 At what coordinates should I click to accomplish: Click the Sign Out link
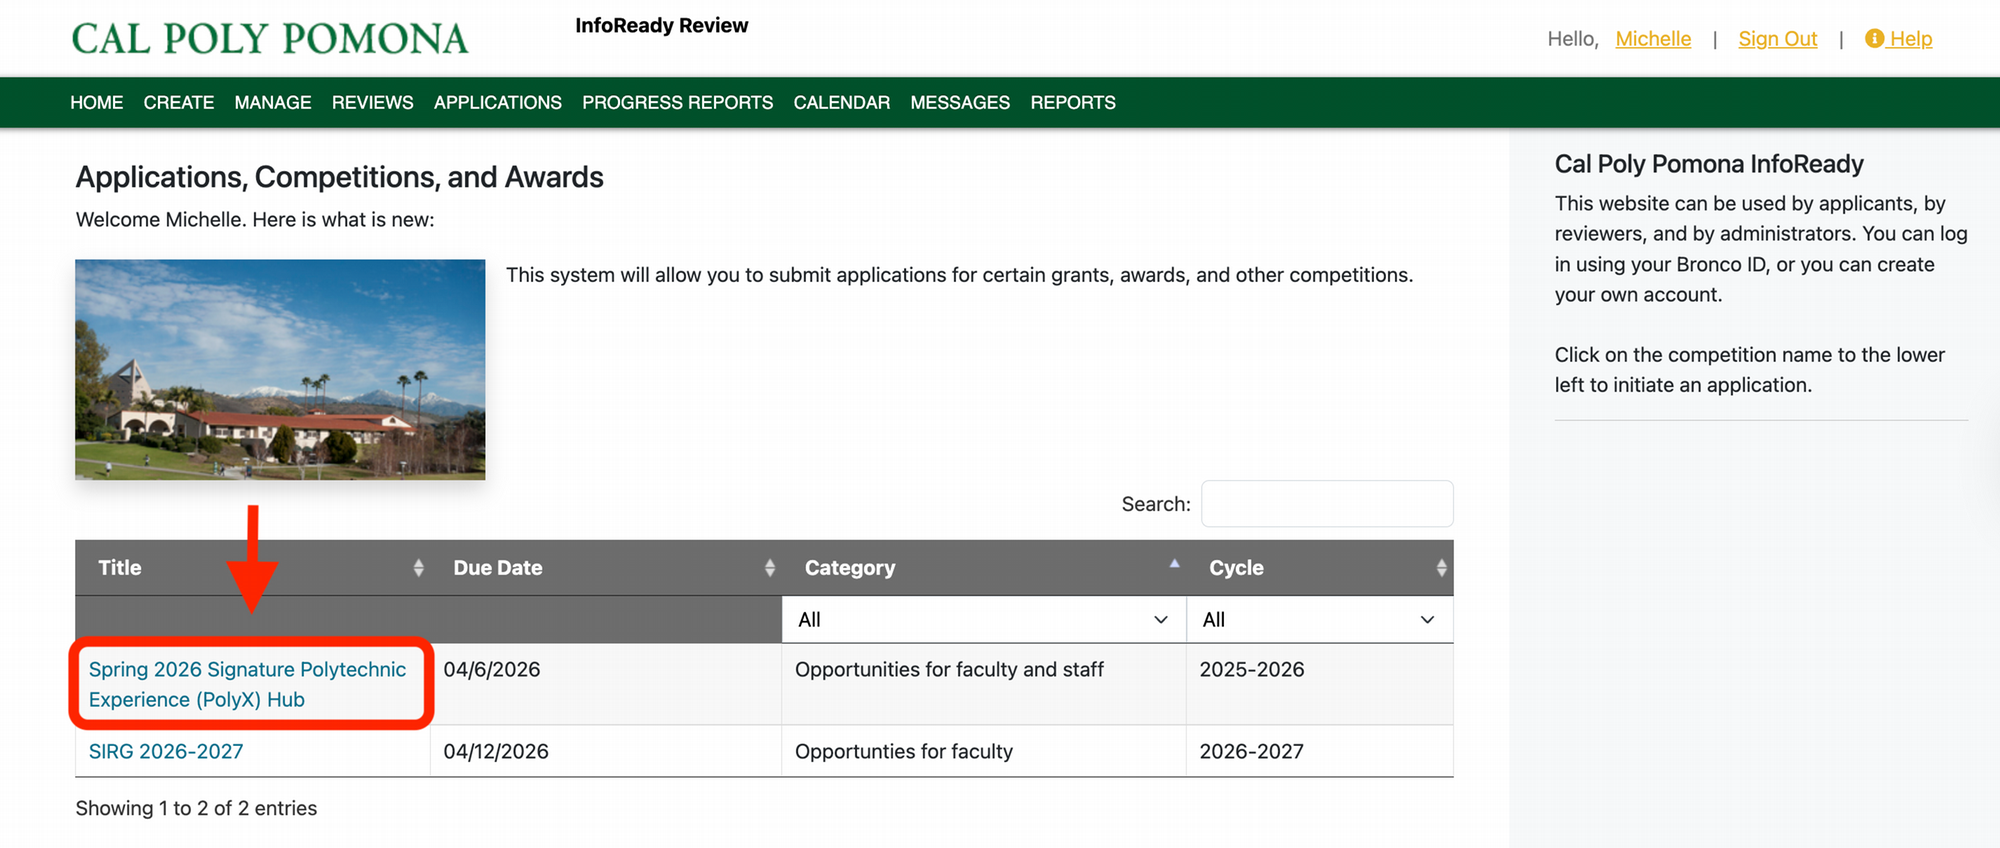pos(1777,39)
